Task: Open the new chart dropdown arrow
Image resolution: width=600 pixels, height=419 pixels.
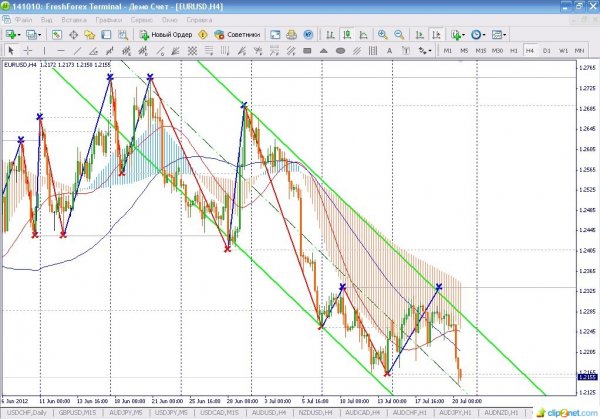Action: click(21, 34)
